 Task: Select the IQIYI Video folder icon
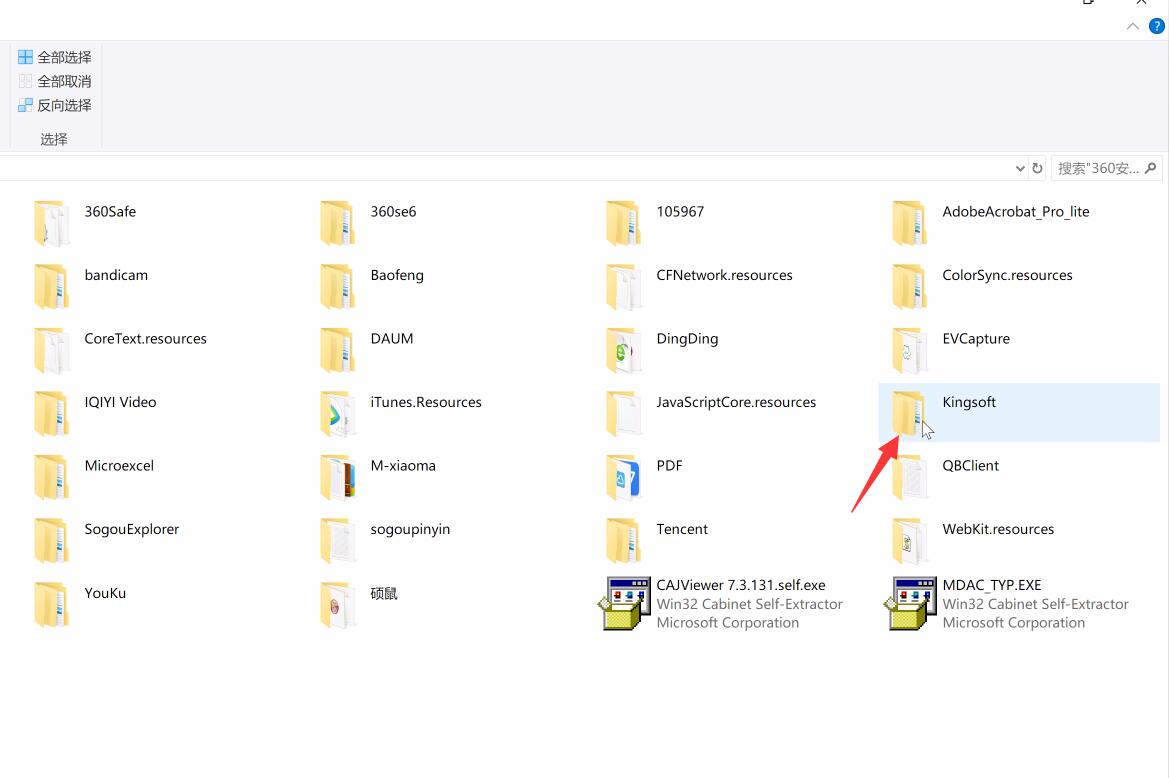point(51,413)
